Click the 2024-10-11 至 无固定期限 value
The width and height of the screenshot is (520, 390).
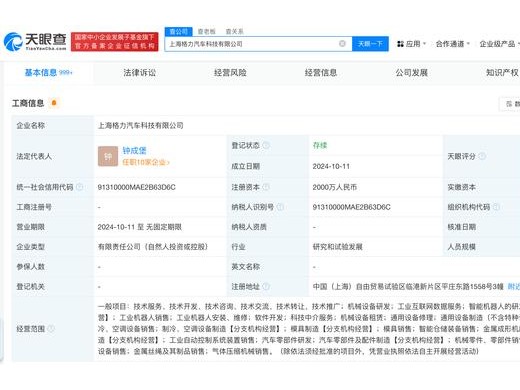coord(139,227)
